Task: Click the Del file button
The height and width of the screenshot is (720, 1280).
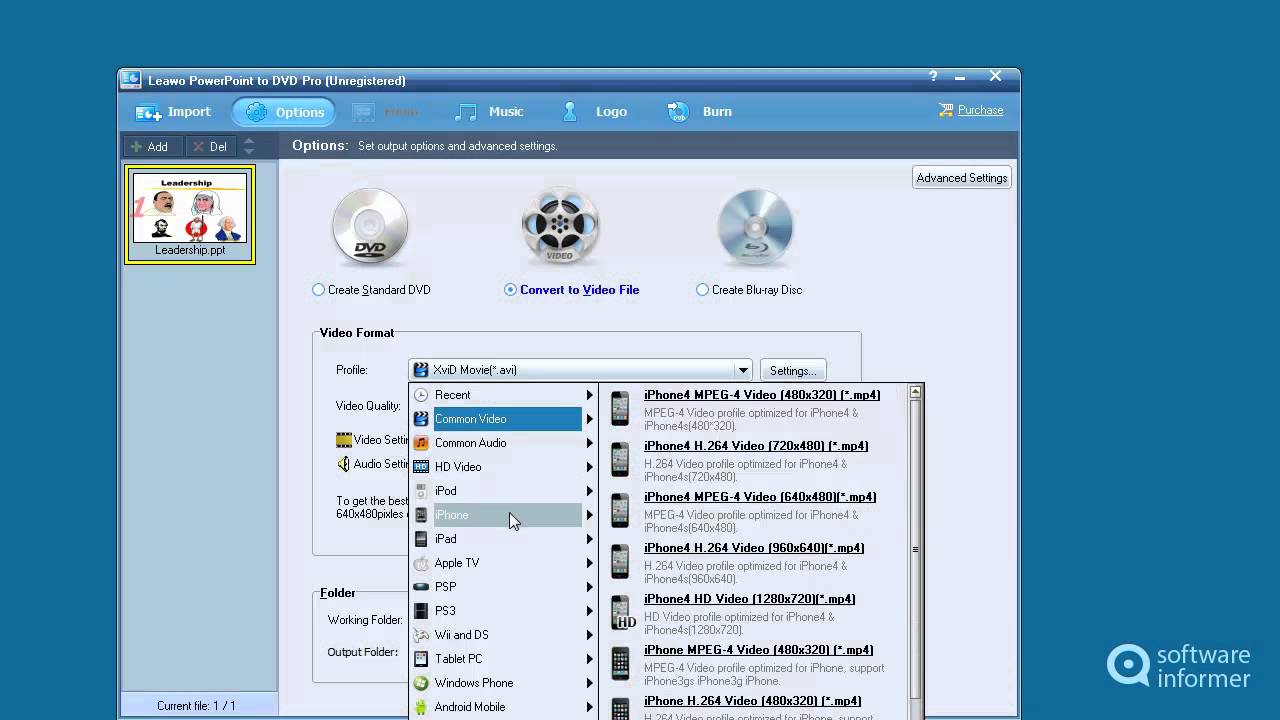Action: (211, 146)
